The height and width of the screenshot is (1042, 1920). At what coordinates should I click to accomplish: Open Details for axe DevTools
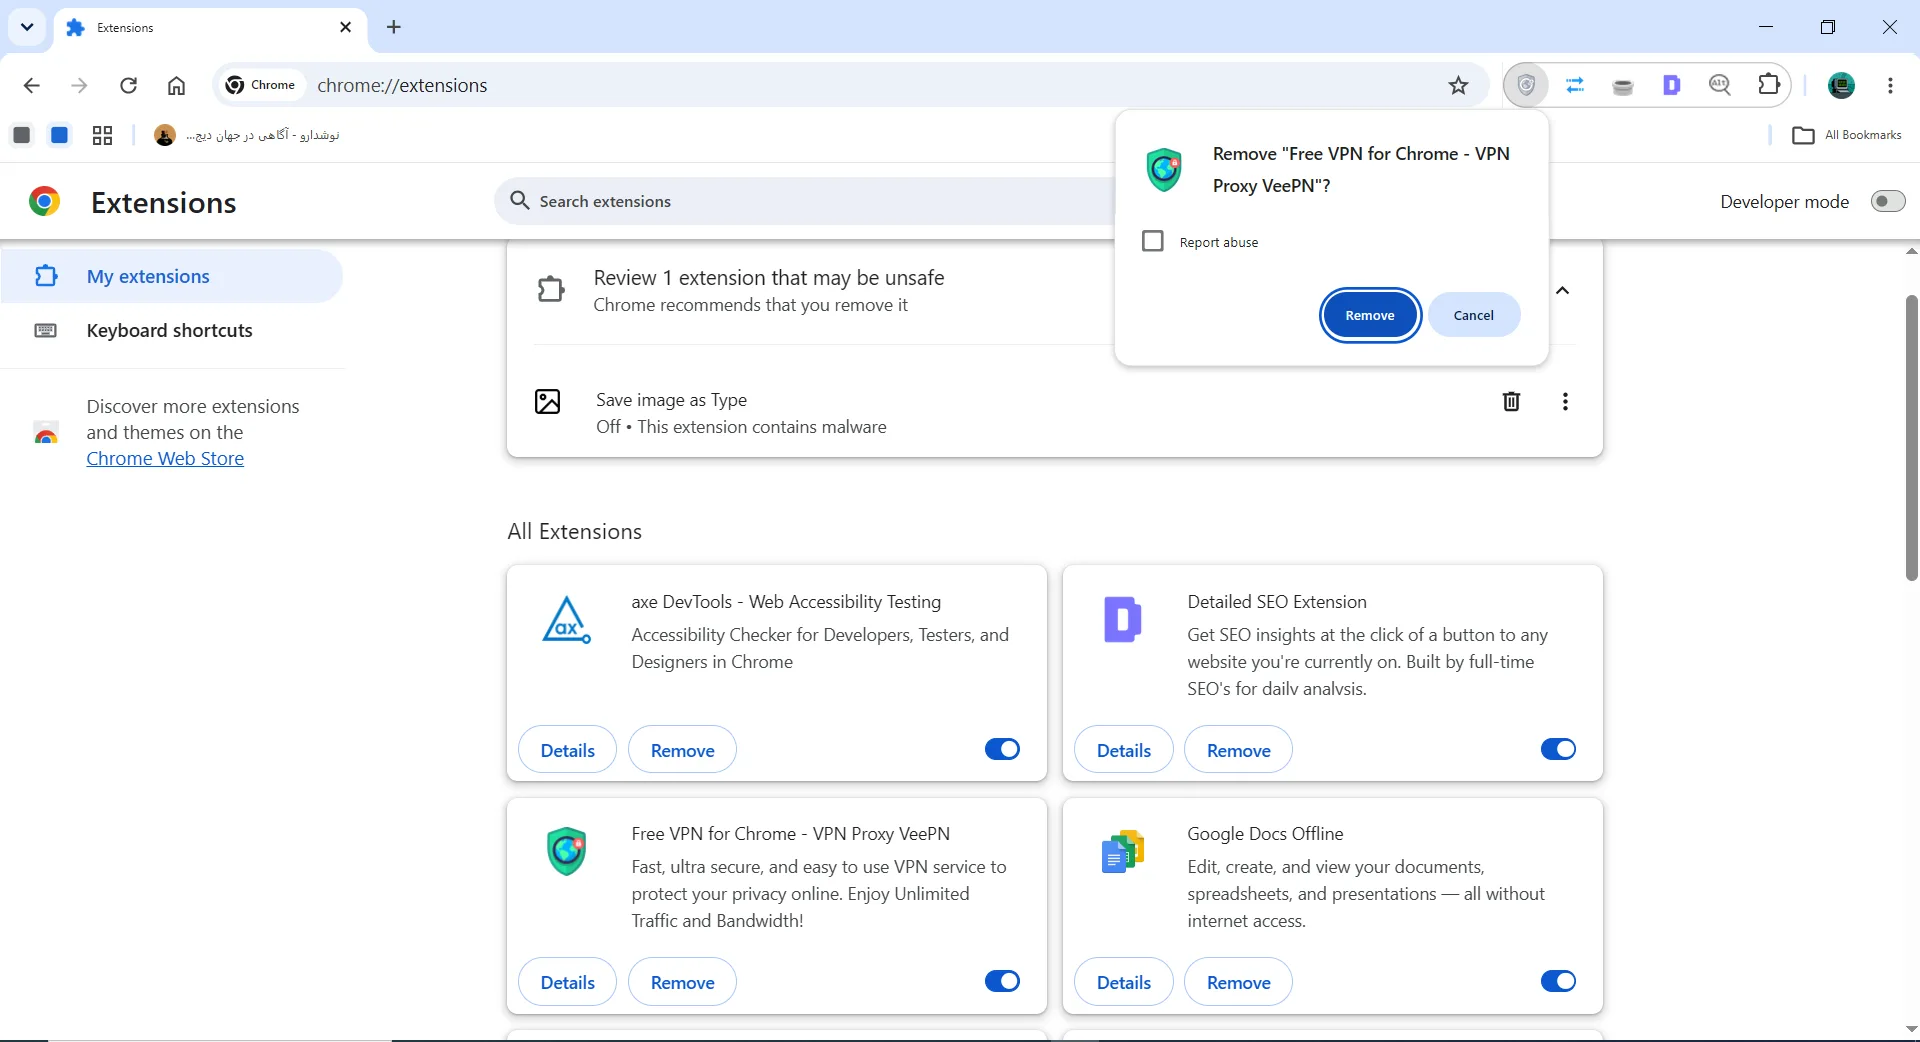tap(567, 750)
